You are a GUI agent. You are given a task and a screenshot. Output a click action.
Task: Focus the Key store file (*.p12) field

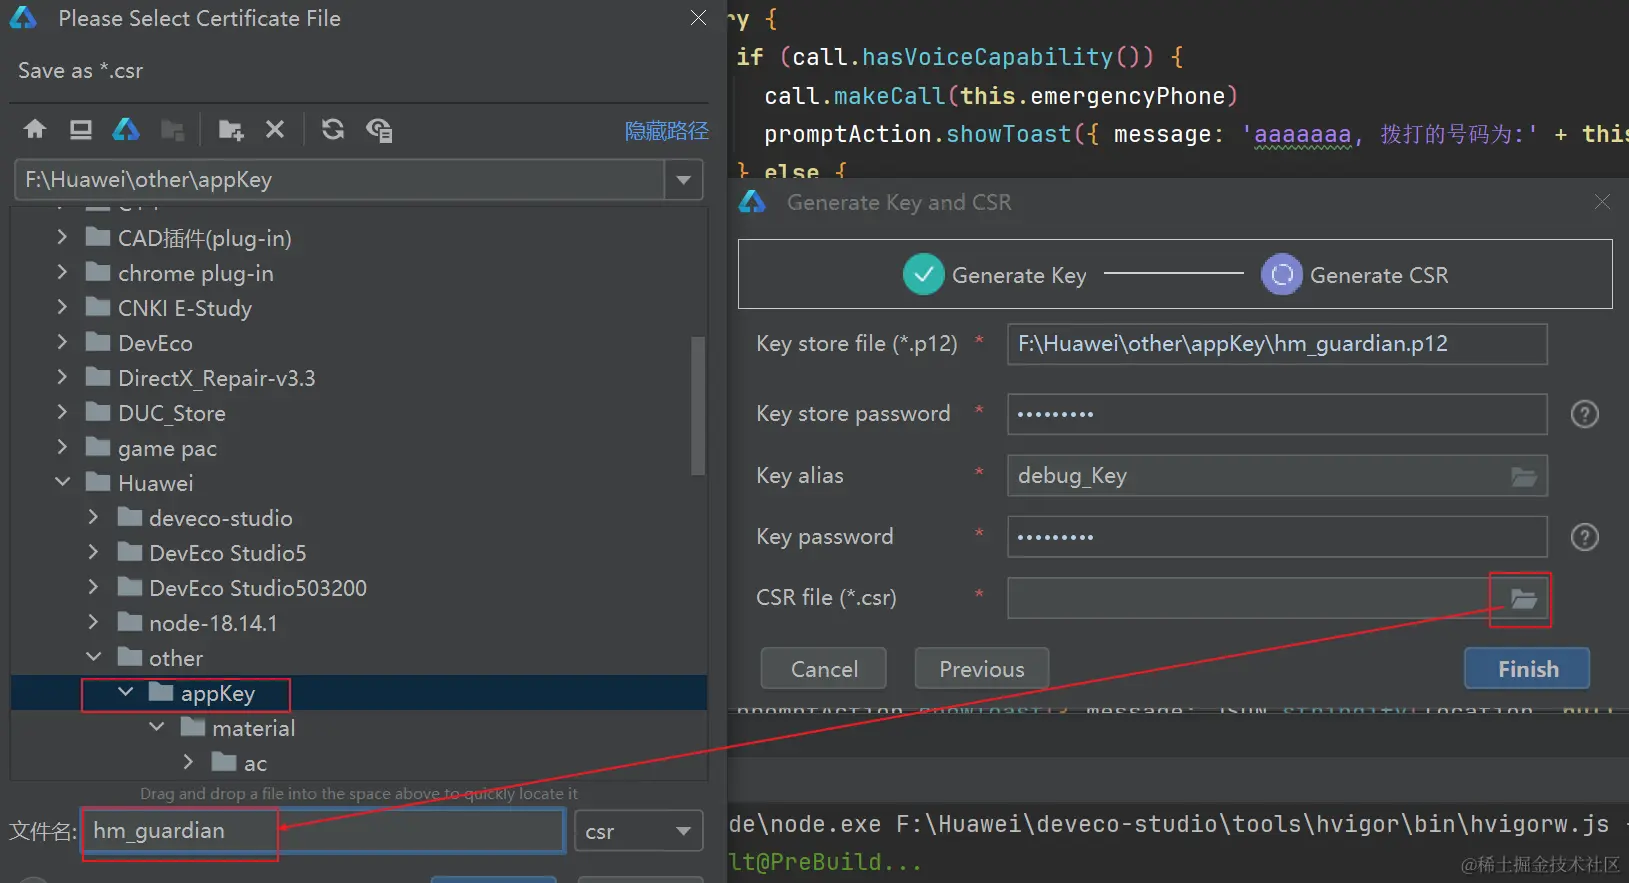click(1277, 344)
